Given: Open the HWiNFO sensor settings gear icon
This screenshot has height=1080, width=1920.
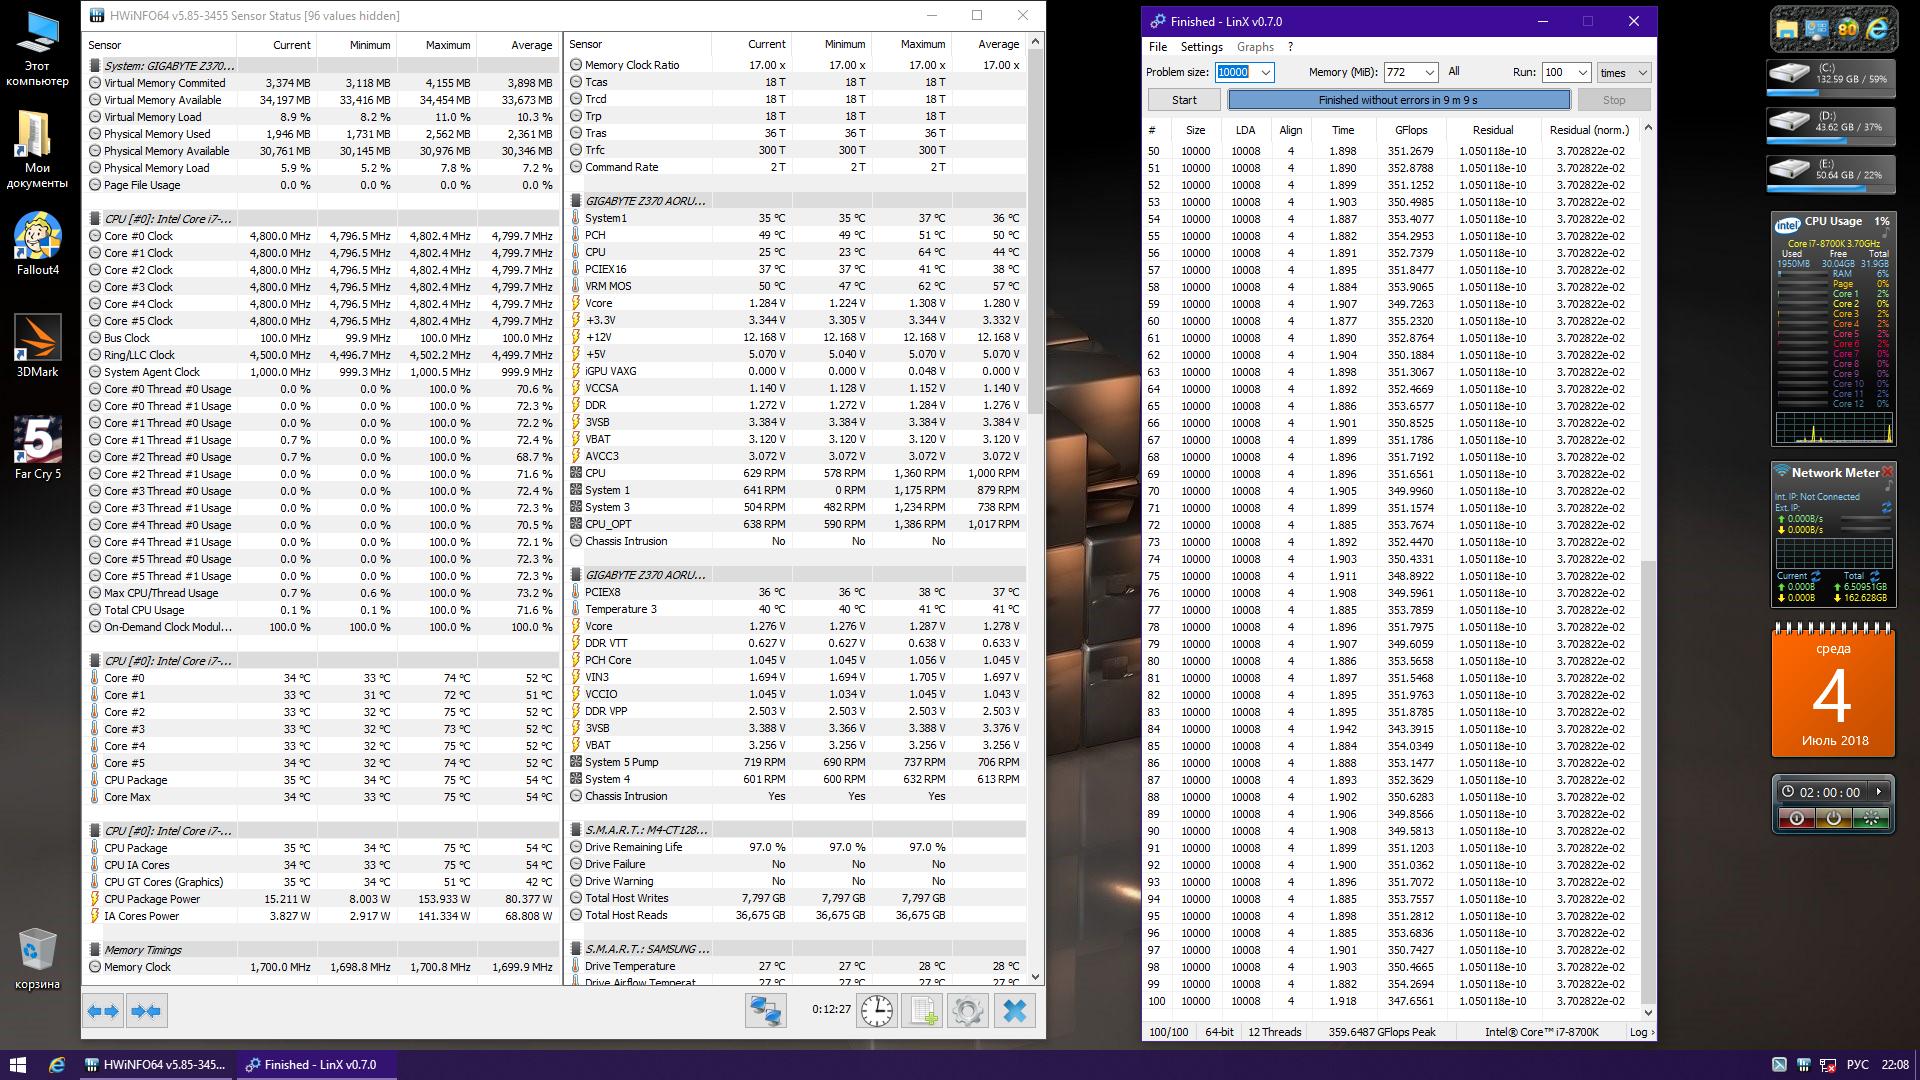Looking at the screenshot, I should click(x=967, y=1011).
